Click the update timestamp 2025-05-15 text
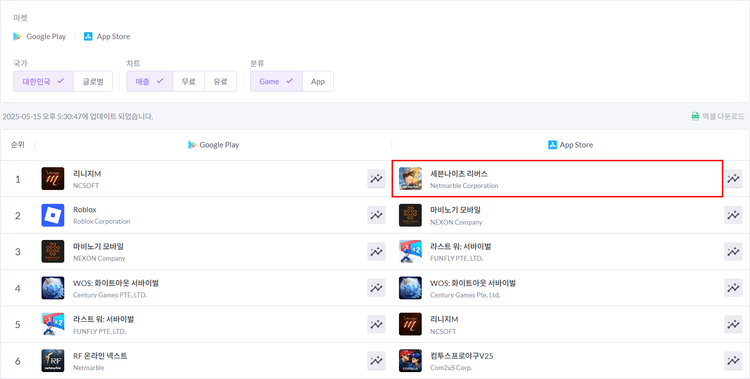Viewport: 750px width, 379px height. [x=78, y=116]
